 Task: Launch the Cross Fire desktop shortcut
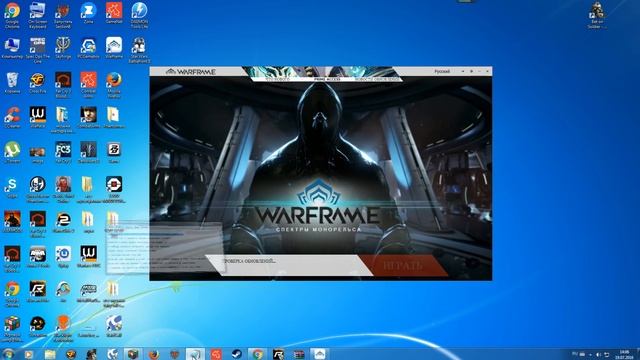pyautogui.click(x=38, y=83)
